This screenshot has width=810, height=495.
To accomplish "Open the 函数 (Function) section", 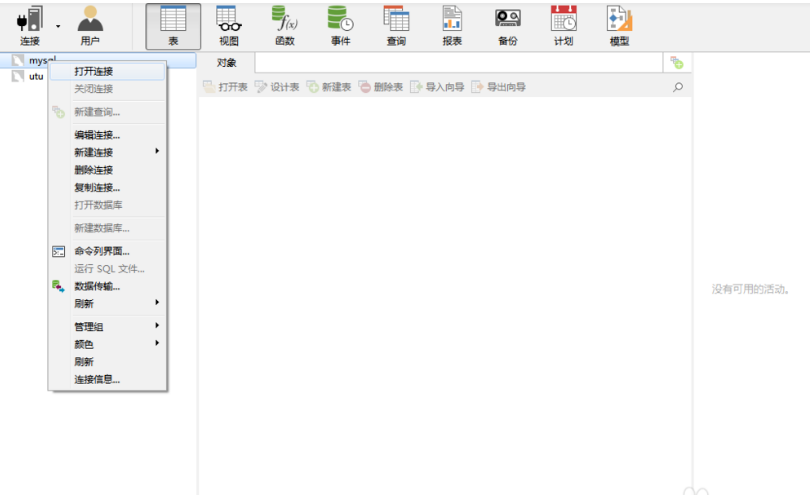I will (285, 26).
